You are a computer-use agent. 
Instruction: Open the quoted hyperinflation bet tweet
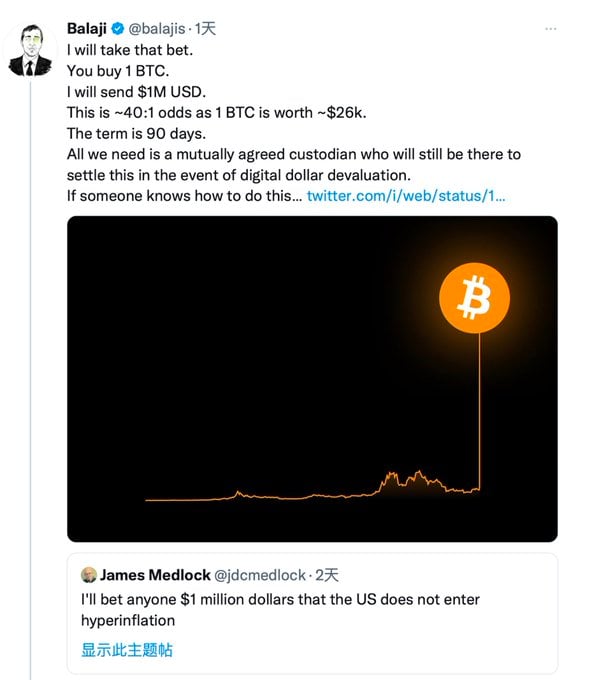point(312,613)
